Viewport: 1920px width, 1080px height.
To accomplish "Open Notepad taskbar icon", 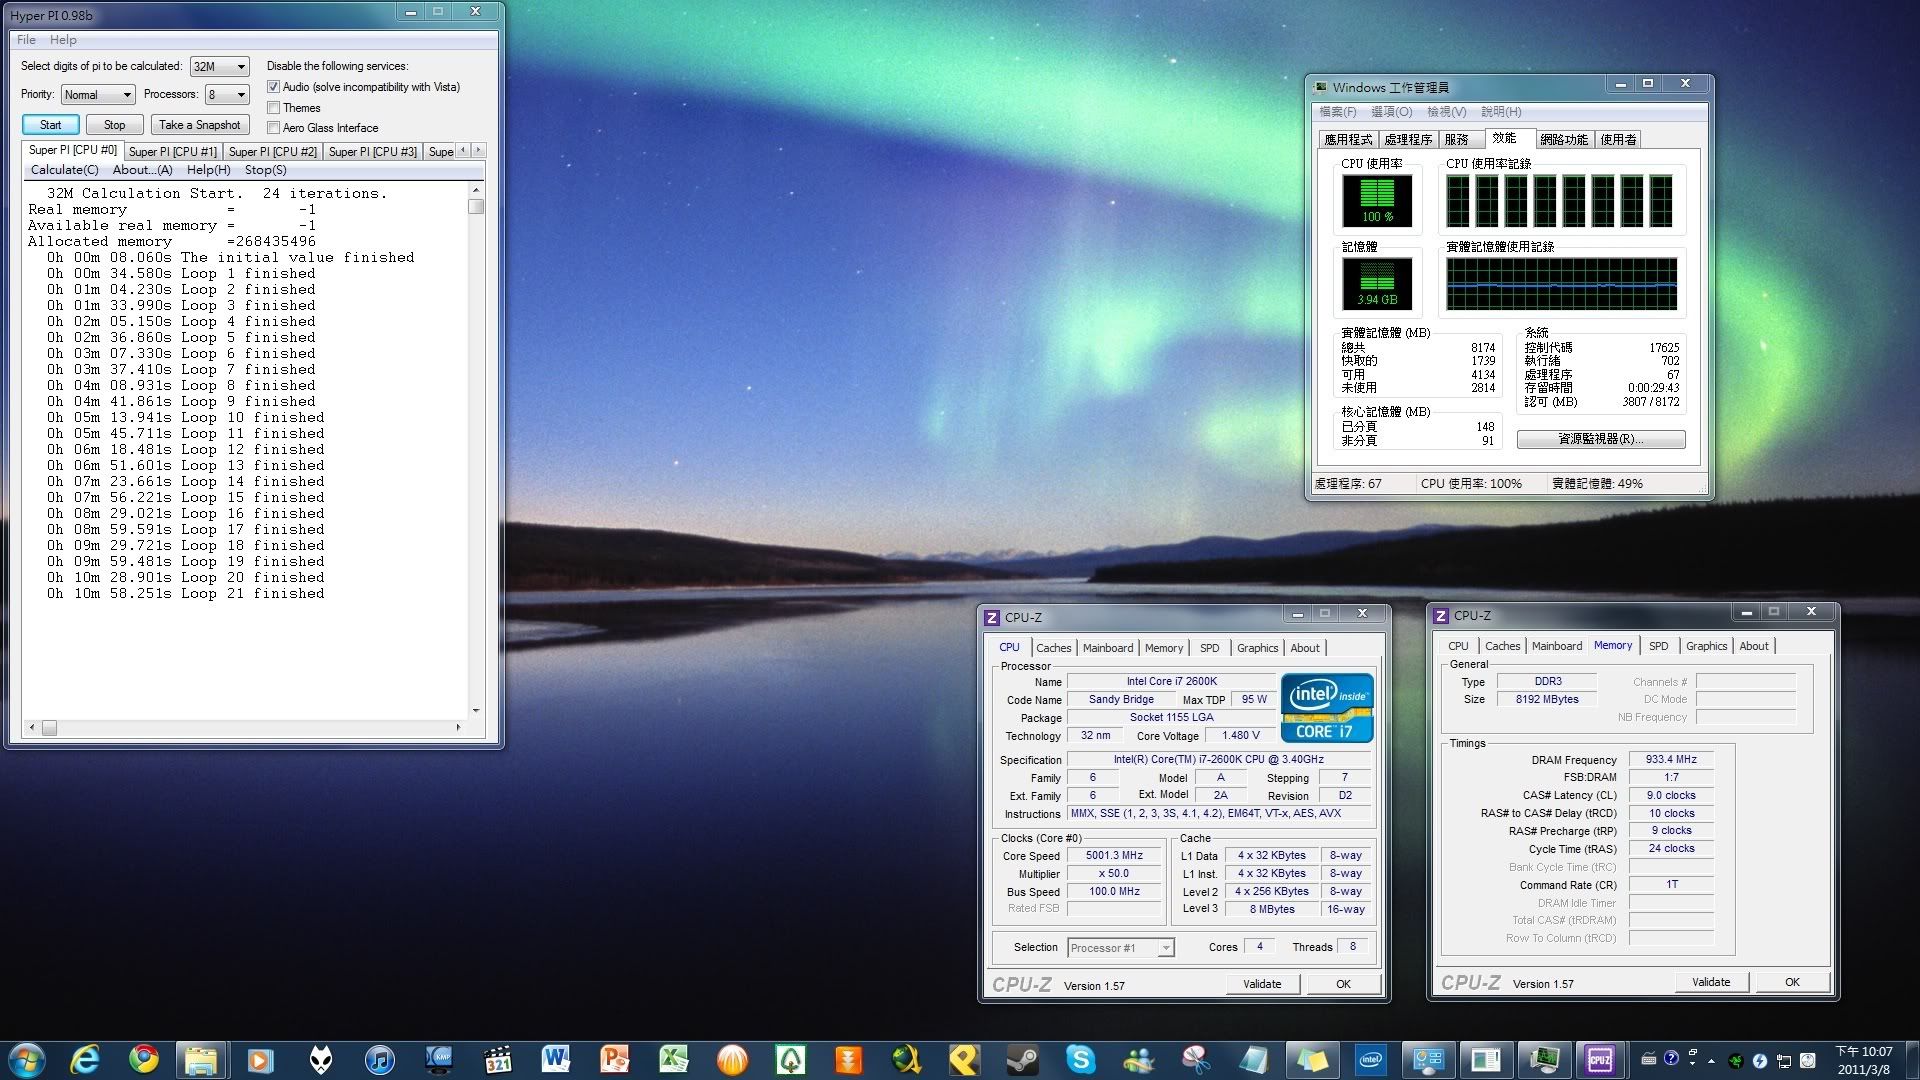I will pos(1254,1060).
